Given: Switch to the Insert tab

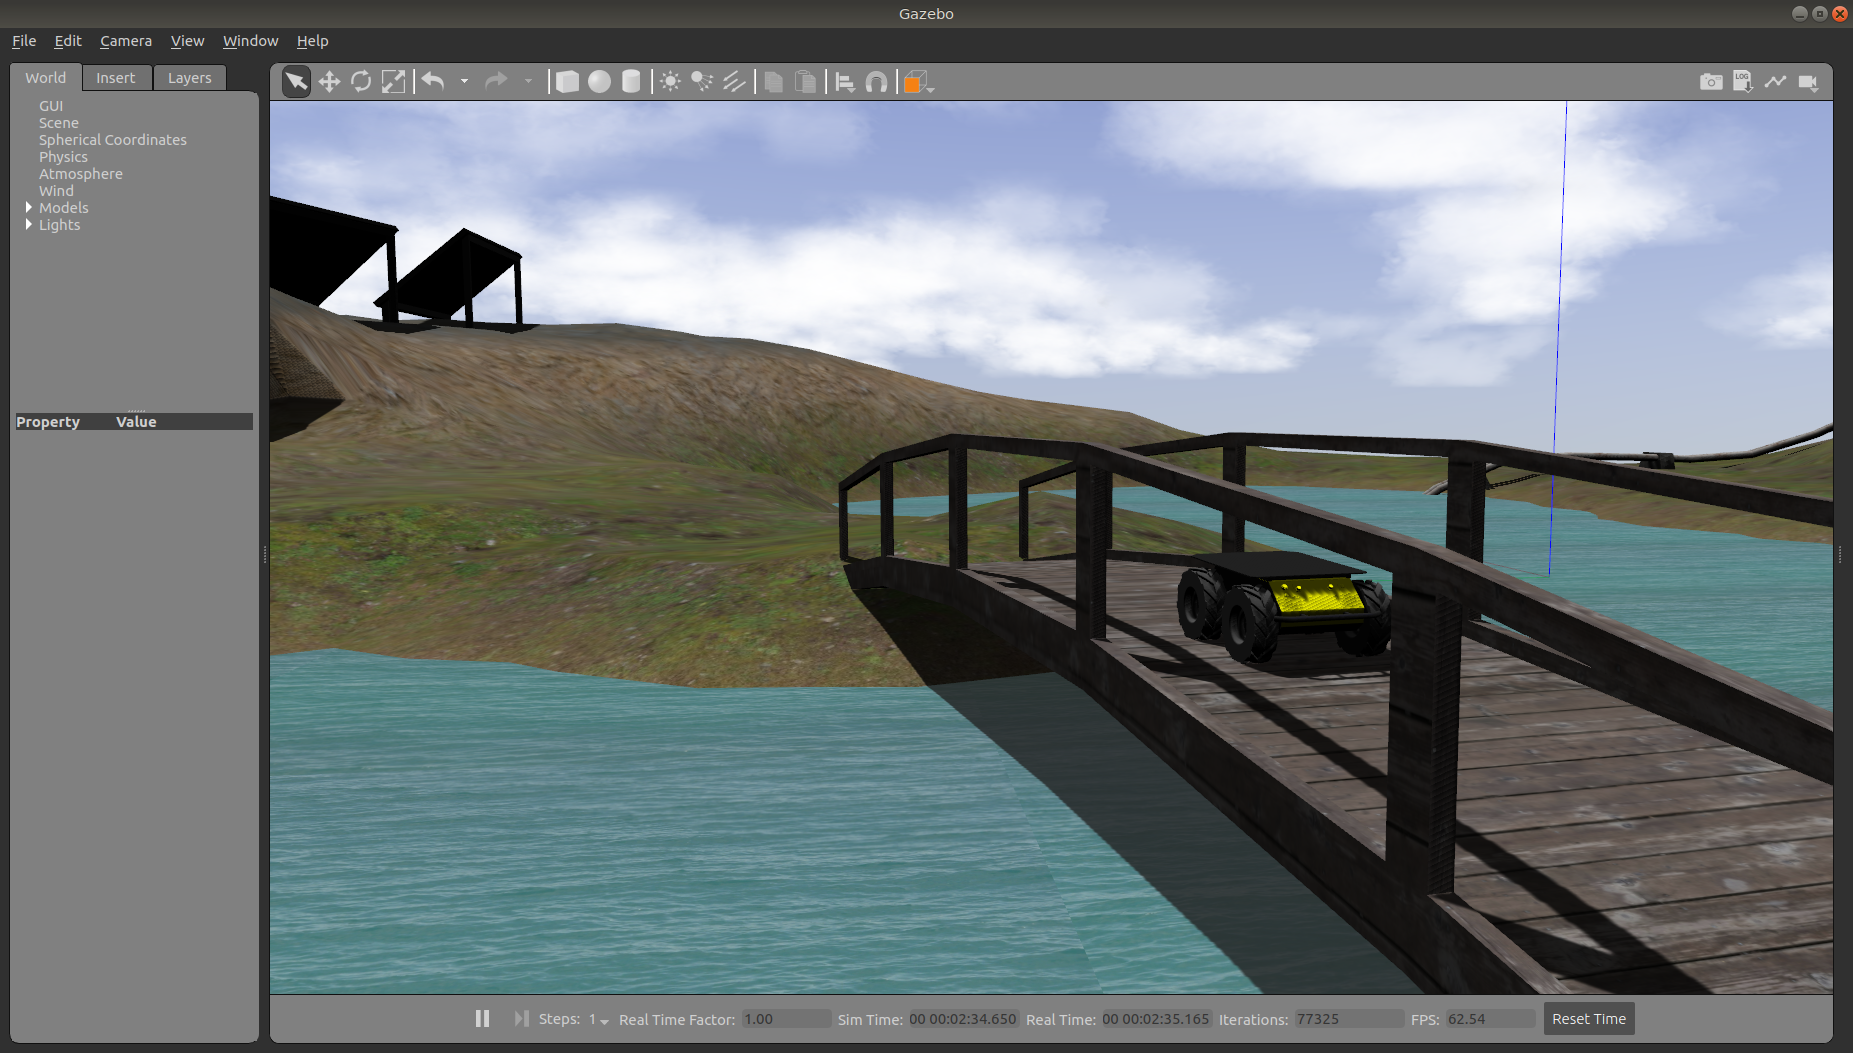Looking at the screenshot, I should point(116,78).
